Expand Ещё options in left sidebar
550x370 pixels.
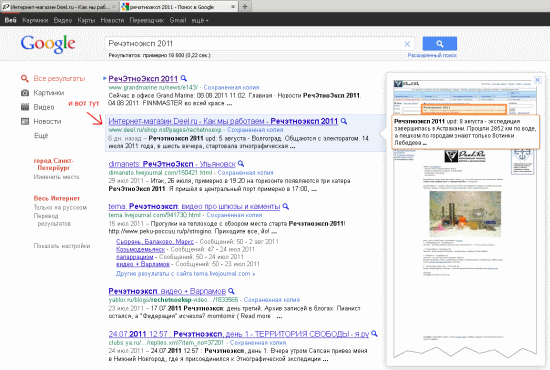pyautogui.click(x=41, y=136)
